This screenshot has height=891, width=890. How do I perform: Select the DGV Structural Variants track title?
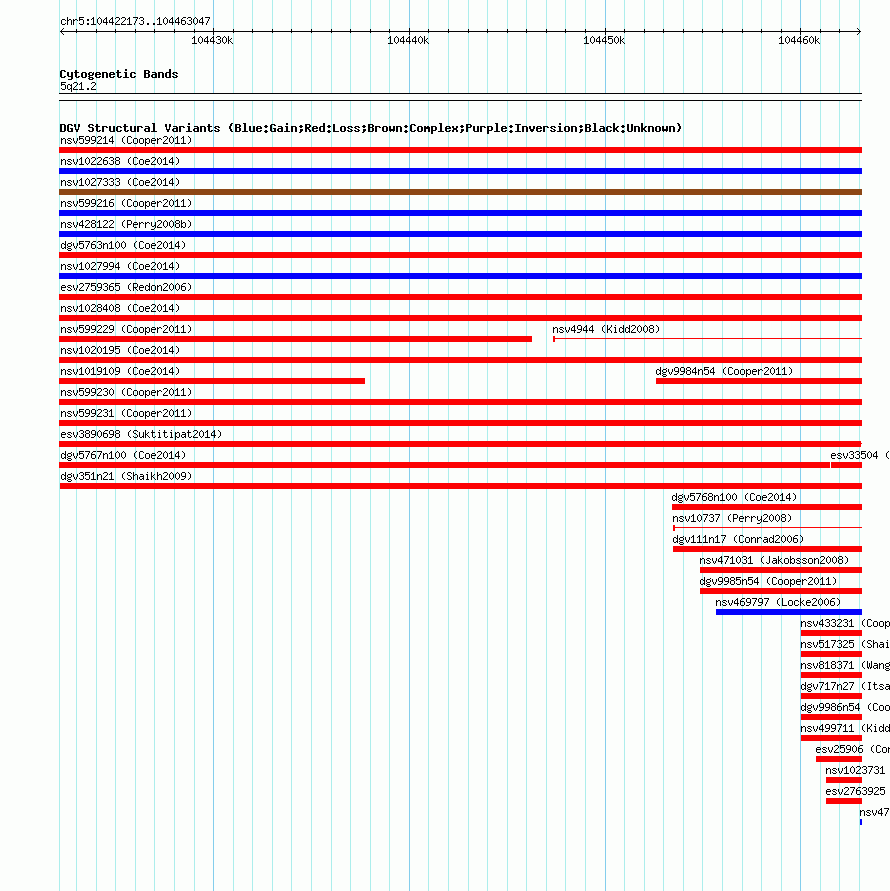(x=371, y=128)
